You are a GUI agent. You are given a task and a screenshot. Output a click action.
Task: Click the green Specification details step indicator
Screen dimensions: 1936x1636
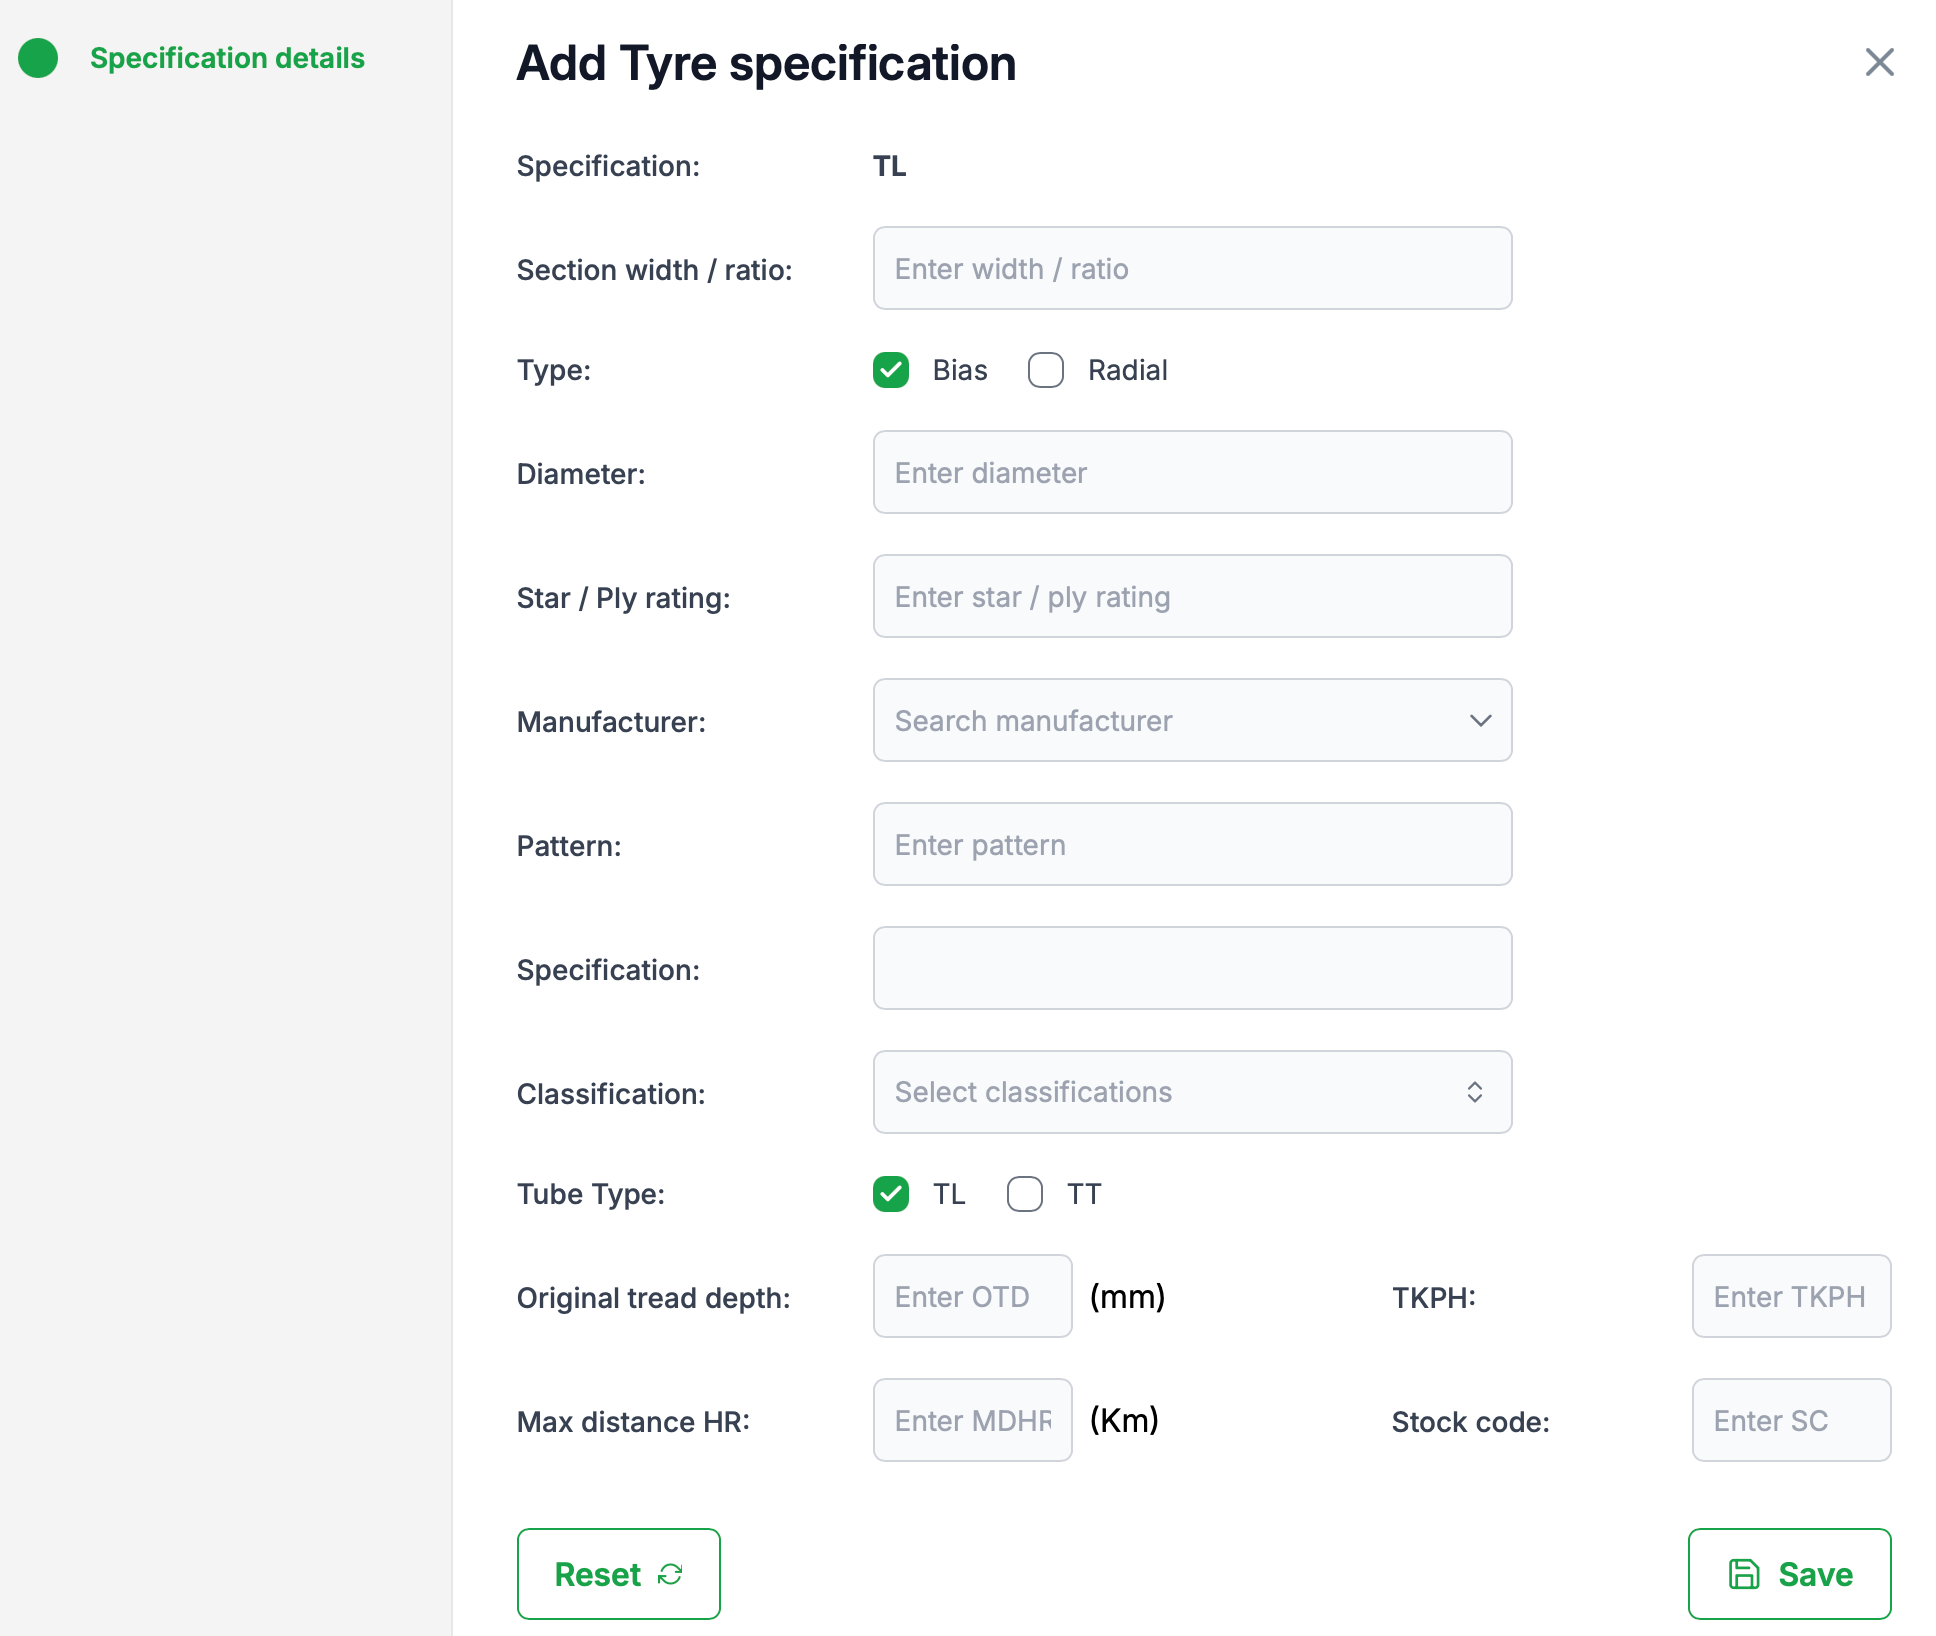(x=38, y=58)
